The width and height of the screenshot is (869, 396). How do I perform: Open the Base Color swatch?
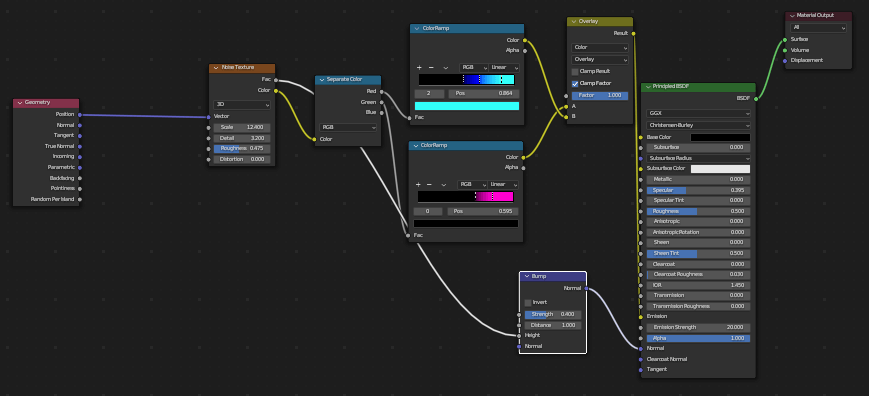coord(720,137)
